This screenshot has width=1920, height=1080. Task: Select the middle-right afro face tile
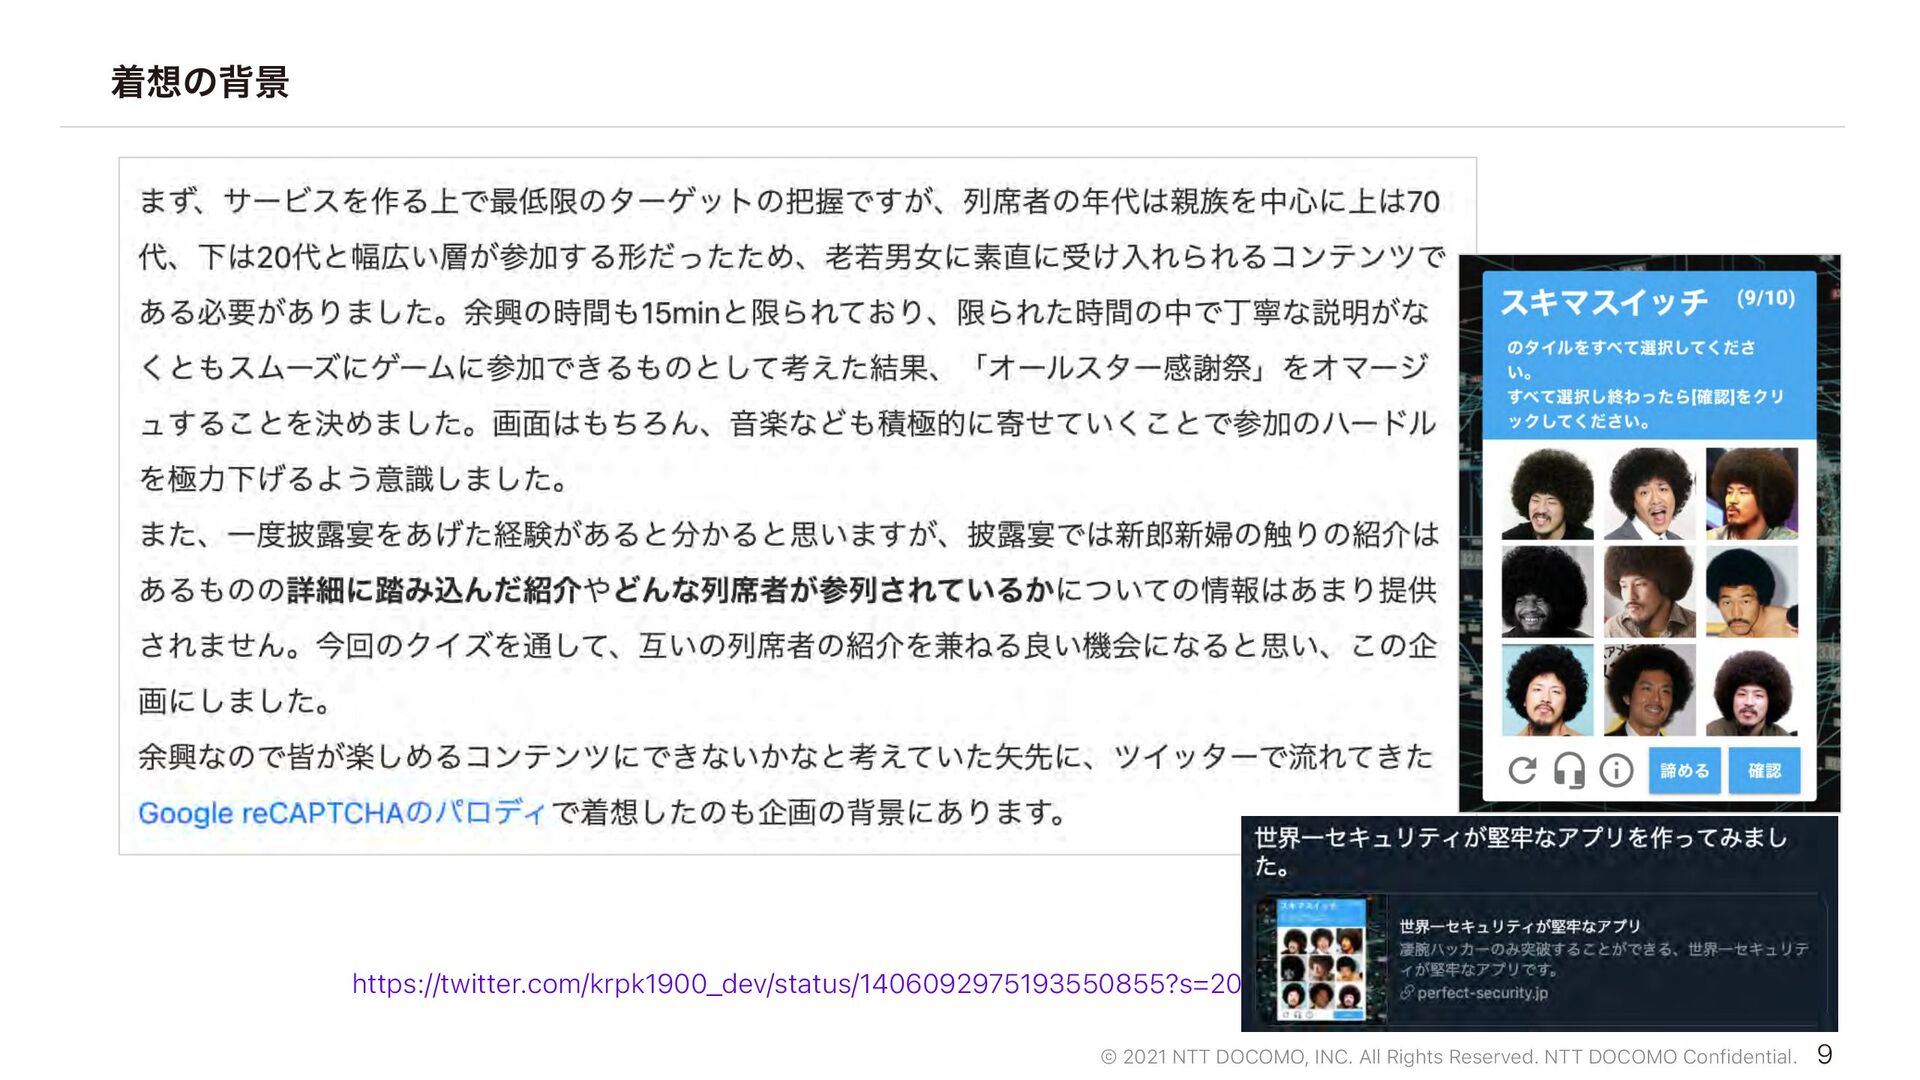pos(1752,592)
